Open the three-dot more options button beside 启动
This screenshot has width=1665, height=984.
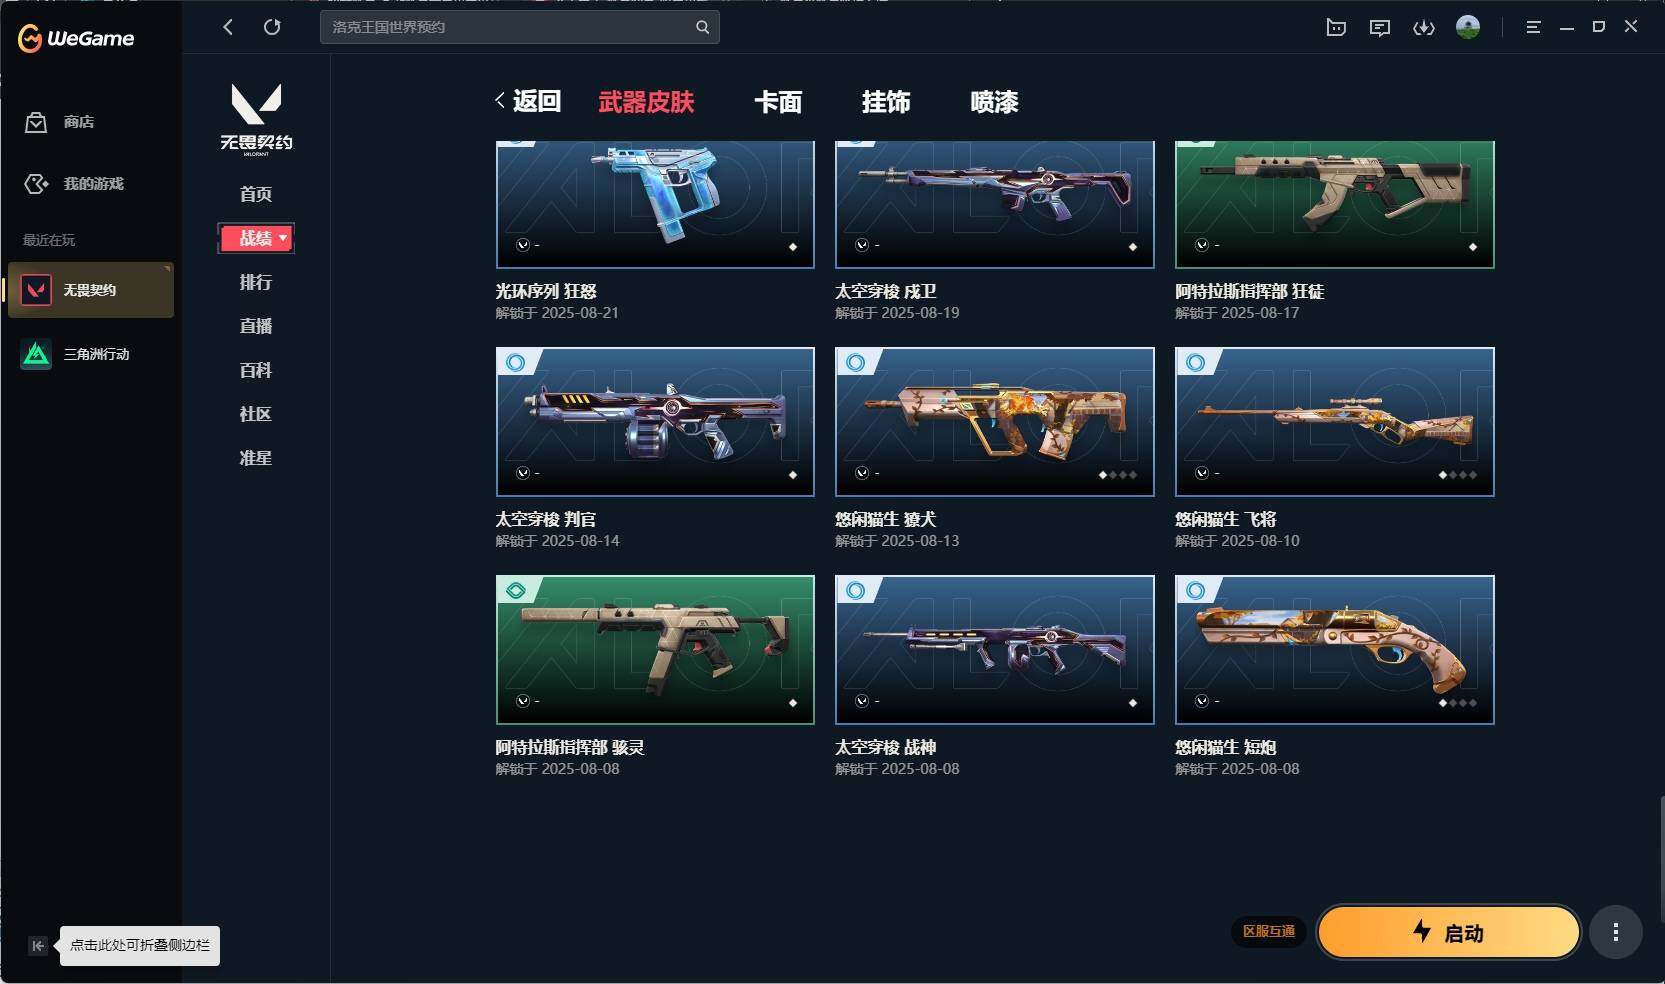pyautogui.click(x=1615, y=932)
